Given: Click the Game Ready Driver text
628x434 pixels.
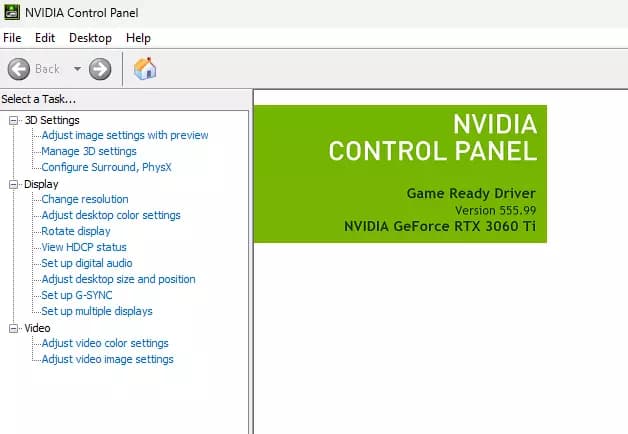Looking at the screenshot, I should [x=471, y=193].
